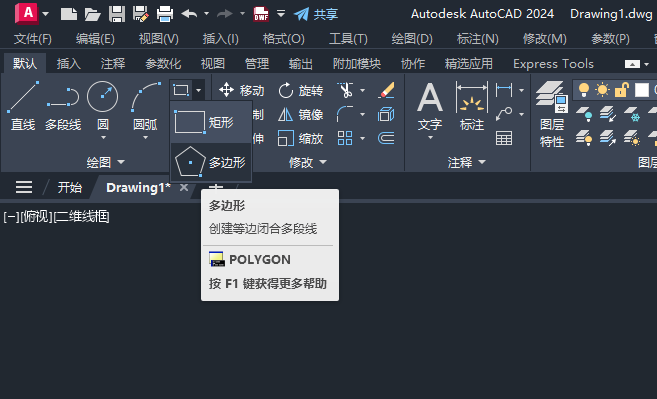Activate the Rotate (旋转) tool
This screenshot has height=399, width=657.
[x=300, y=90]
